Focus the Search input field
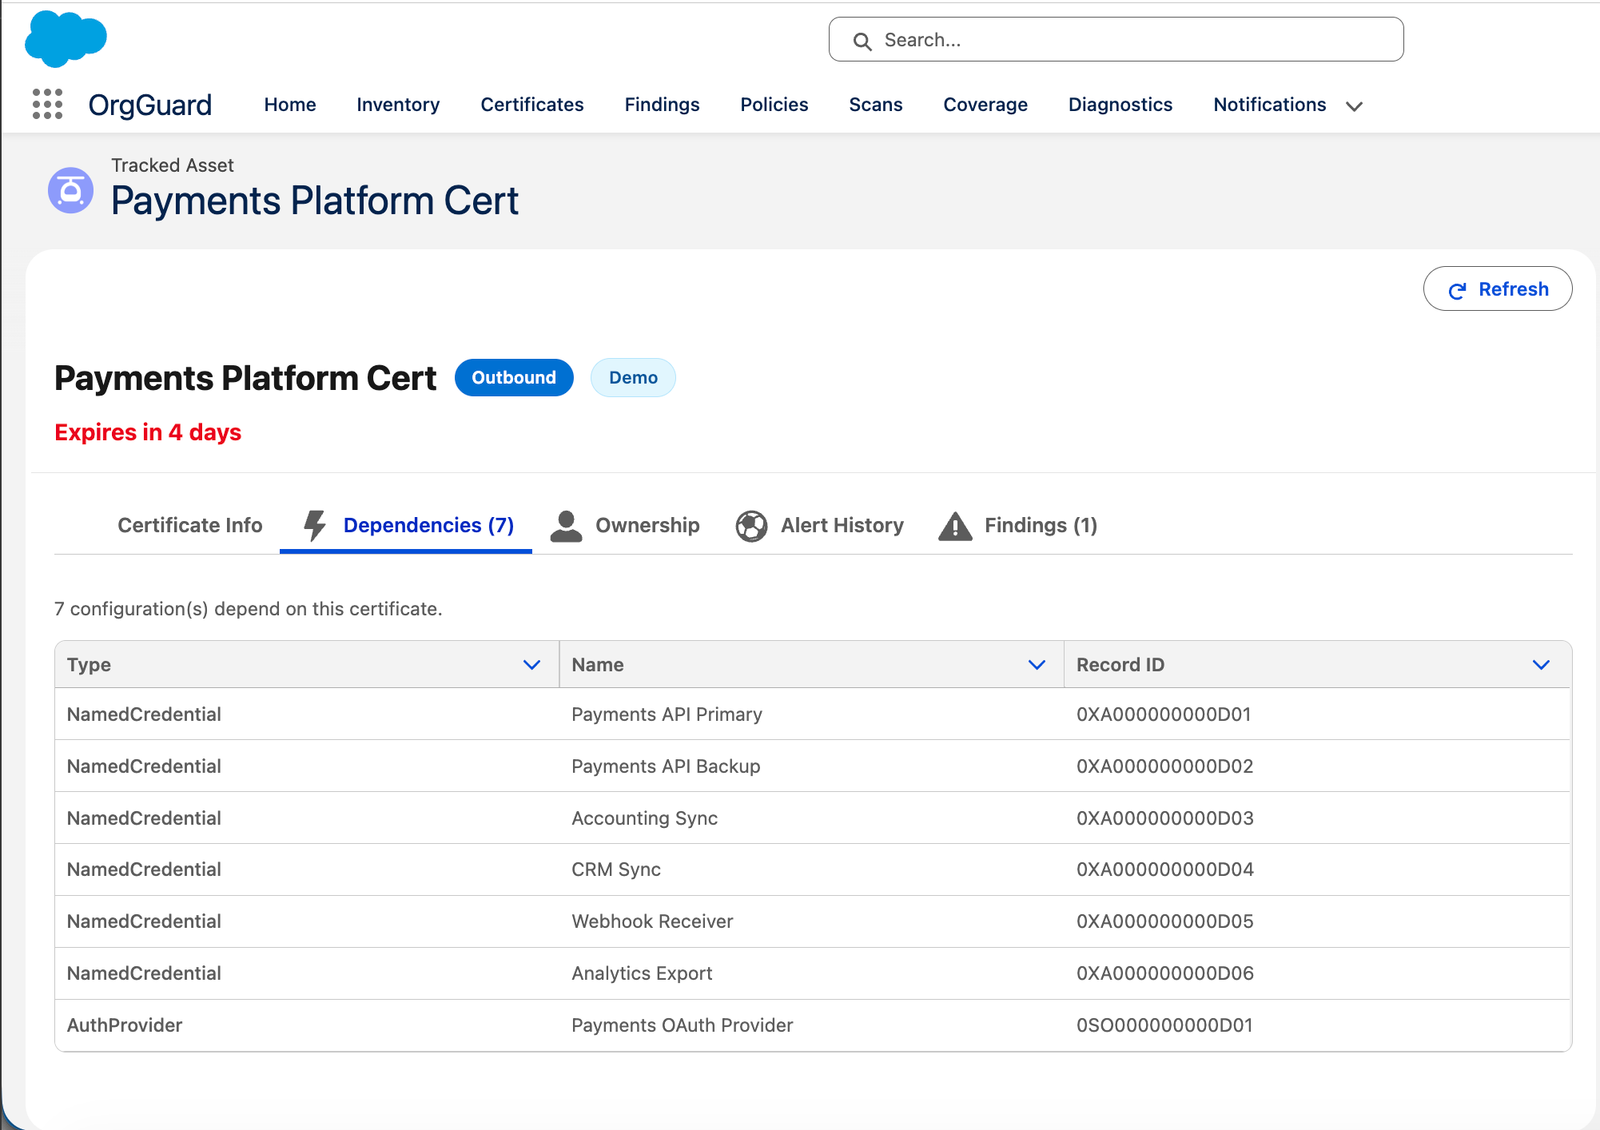 coord(1116,40)
